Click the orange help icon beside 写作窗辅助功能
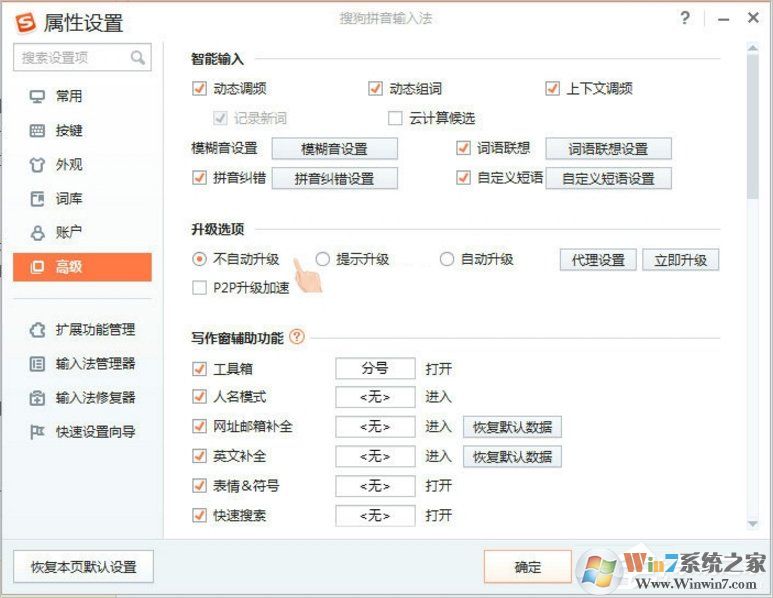The image size is (773, 598). coord(297,338)
